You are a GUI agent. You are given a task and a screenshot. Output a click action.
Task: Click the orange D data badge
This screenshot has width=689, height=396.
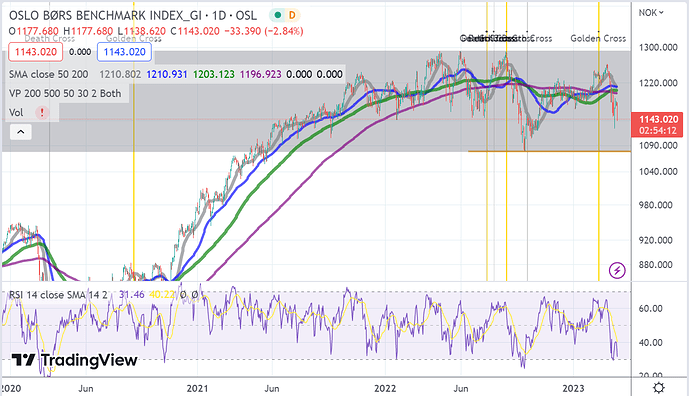pos(292,15)
